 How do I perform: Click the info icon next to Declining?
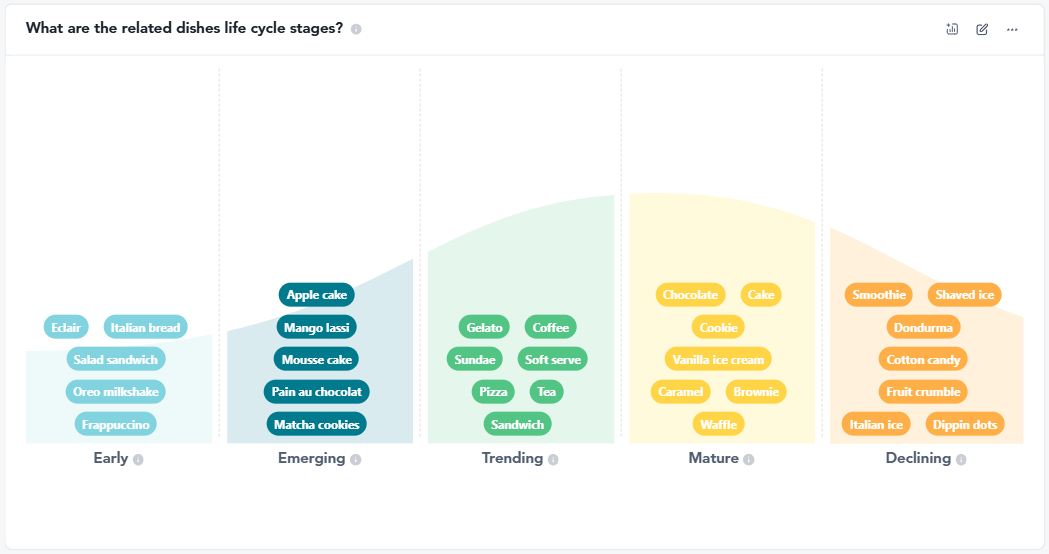click(961, 460)
